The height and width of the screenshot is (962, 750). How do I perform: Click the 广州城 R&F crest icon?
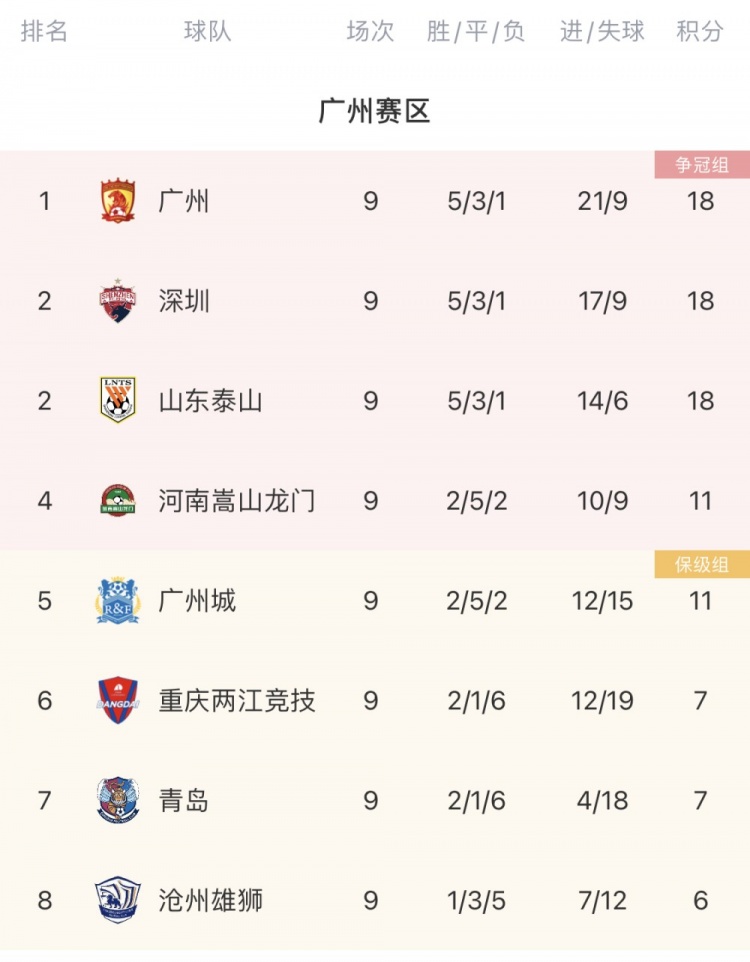(118, 600)
